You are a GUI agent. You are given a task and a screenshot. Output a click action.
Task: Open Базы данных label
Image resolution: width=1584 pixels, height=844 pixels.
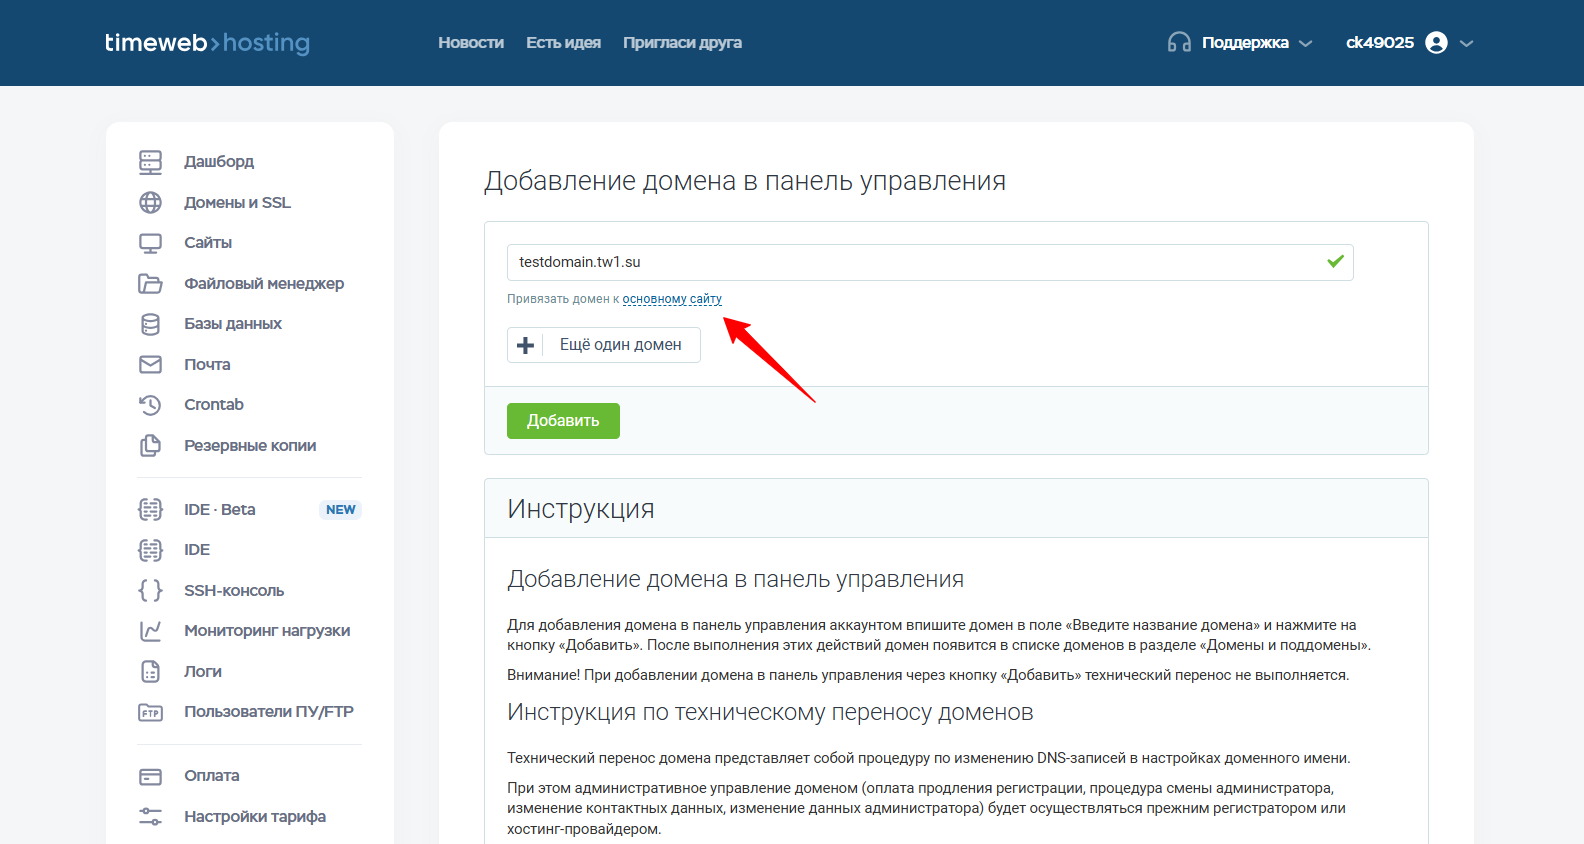point(233,324)
